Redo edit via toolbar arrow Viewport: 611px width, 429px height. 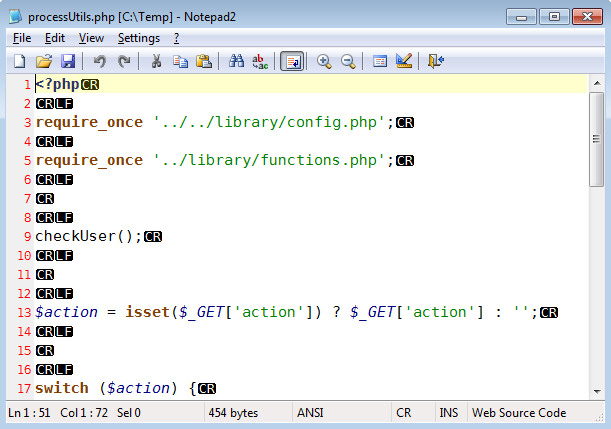tap(124, 61)
